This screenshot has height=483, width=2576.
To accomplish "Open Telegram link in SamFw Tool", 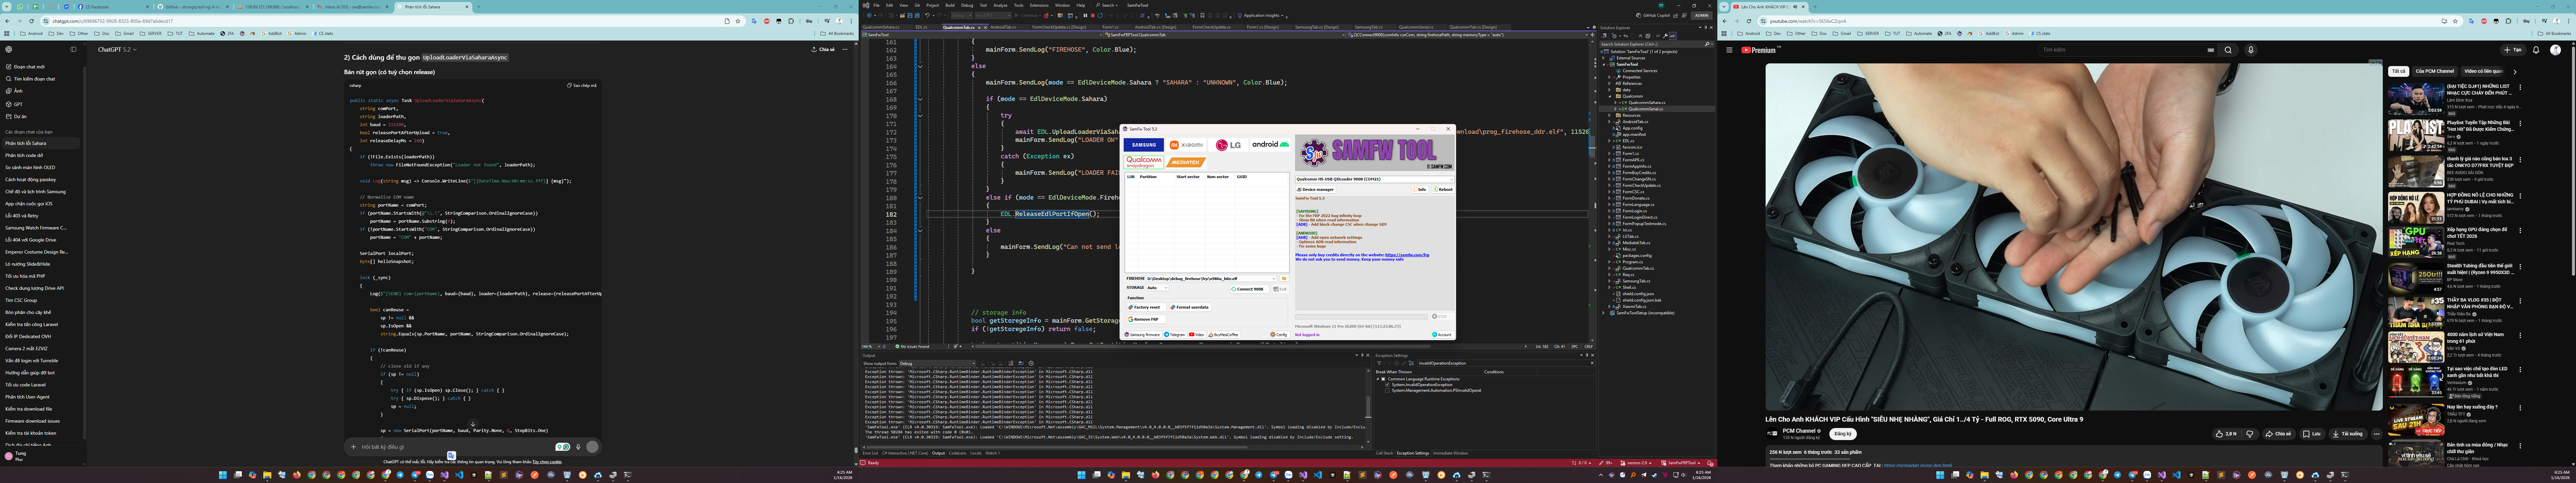I will tap(1175, 335).
